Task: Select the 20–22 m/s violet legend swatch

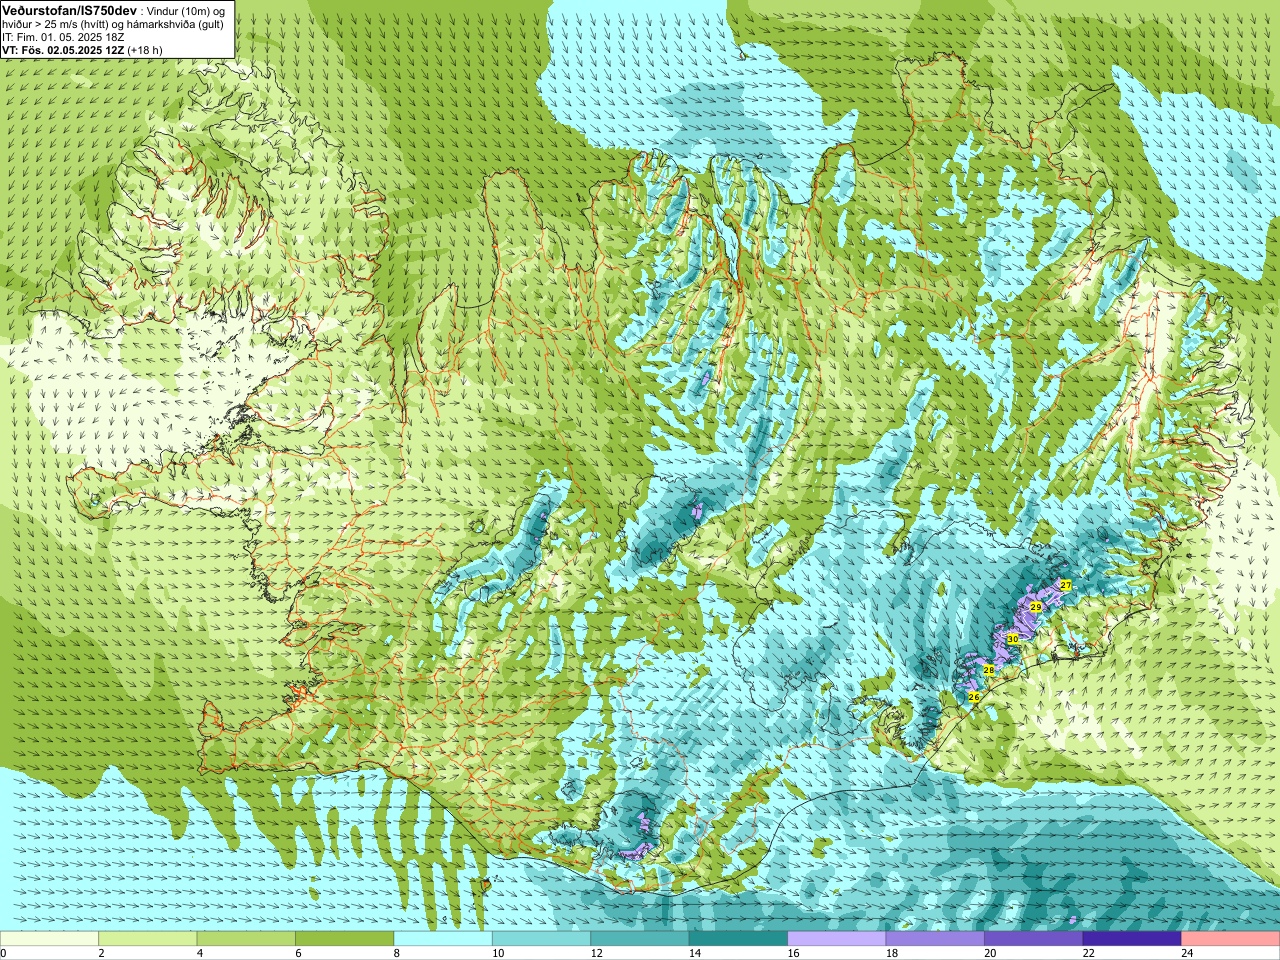Action: coord(1034,939)
